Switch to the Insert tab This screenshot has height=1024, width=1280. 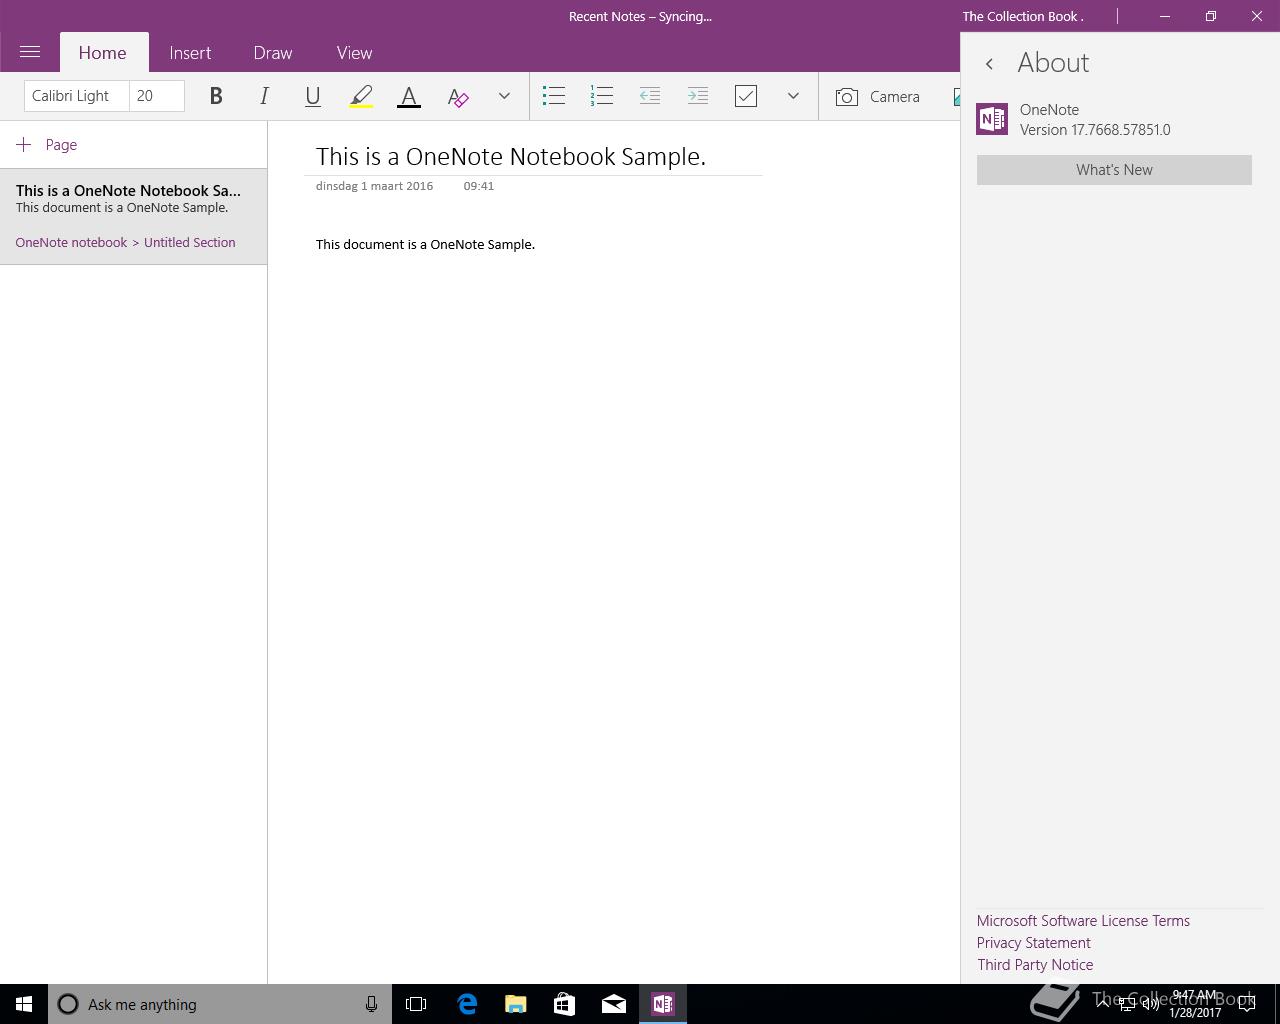190,53
